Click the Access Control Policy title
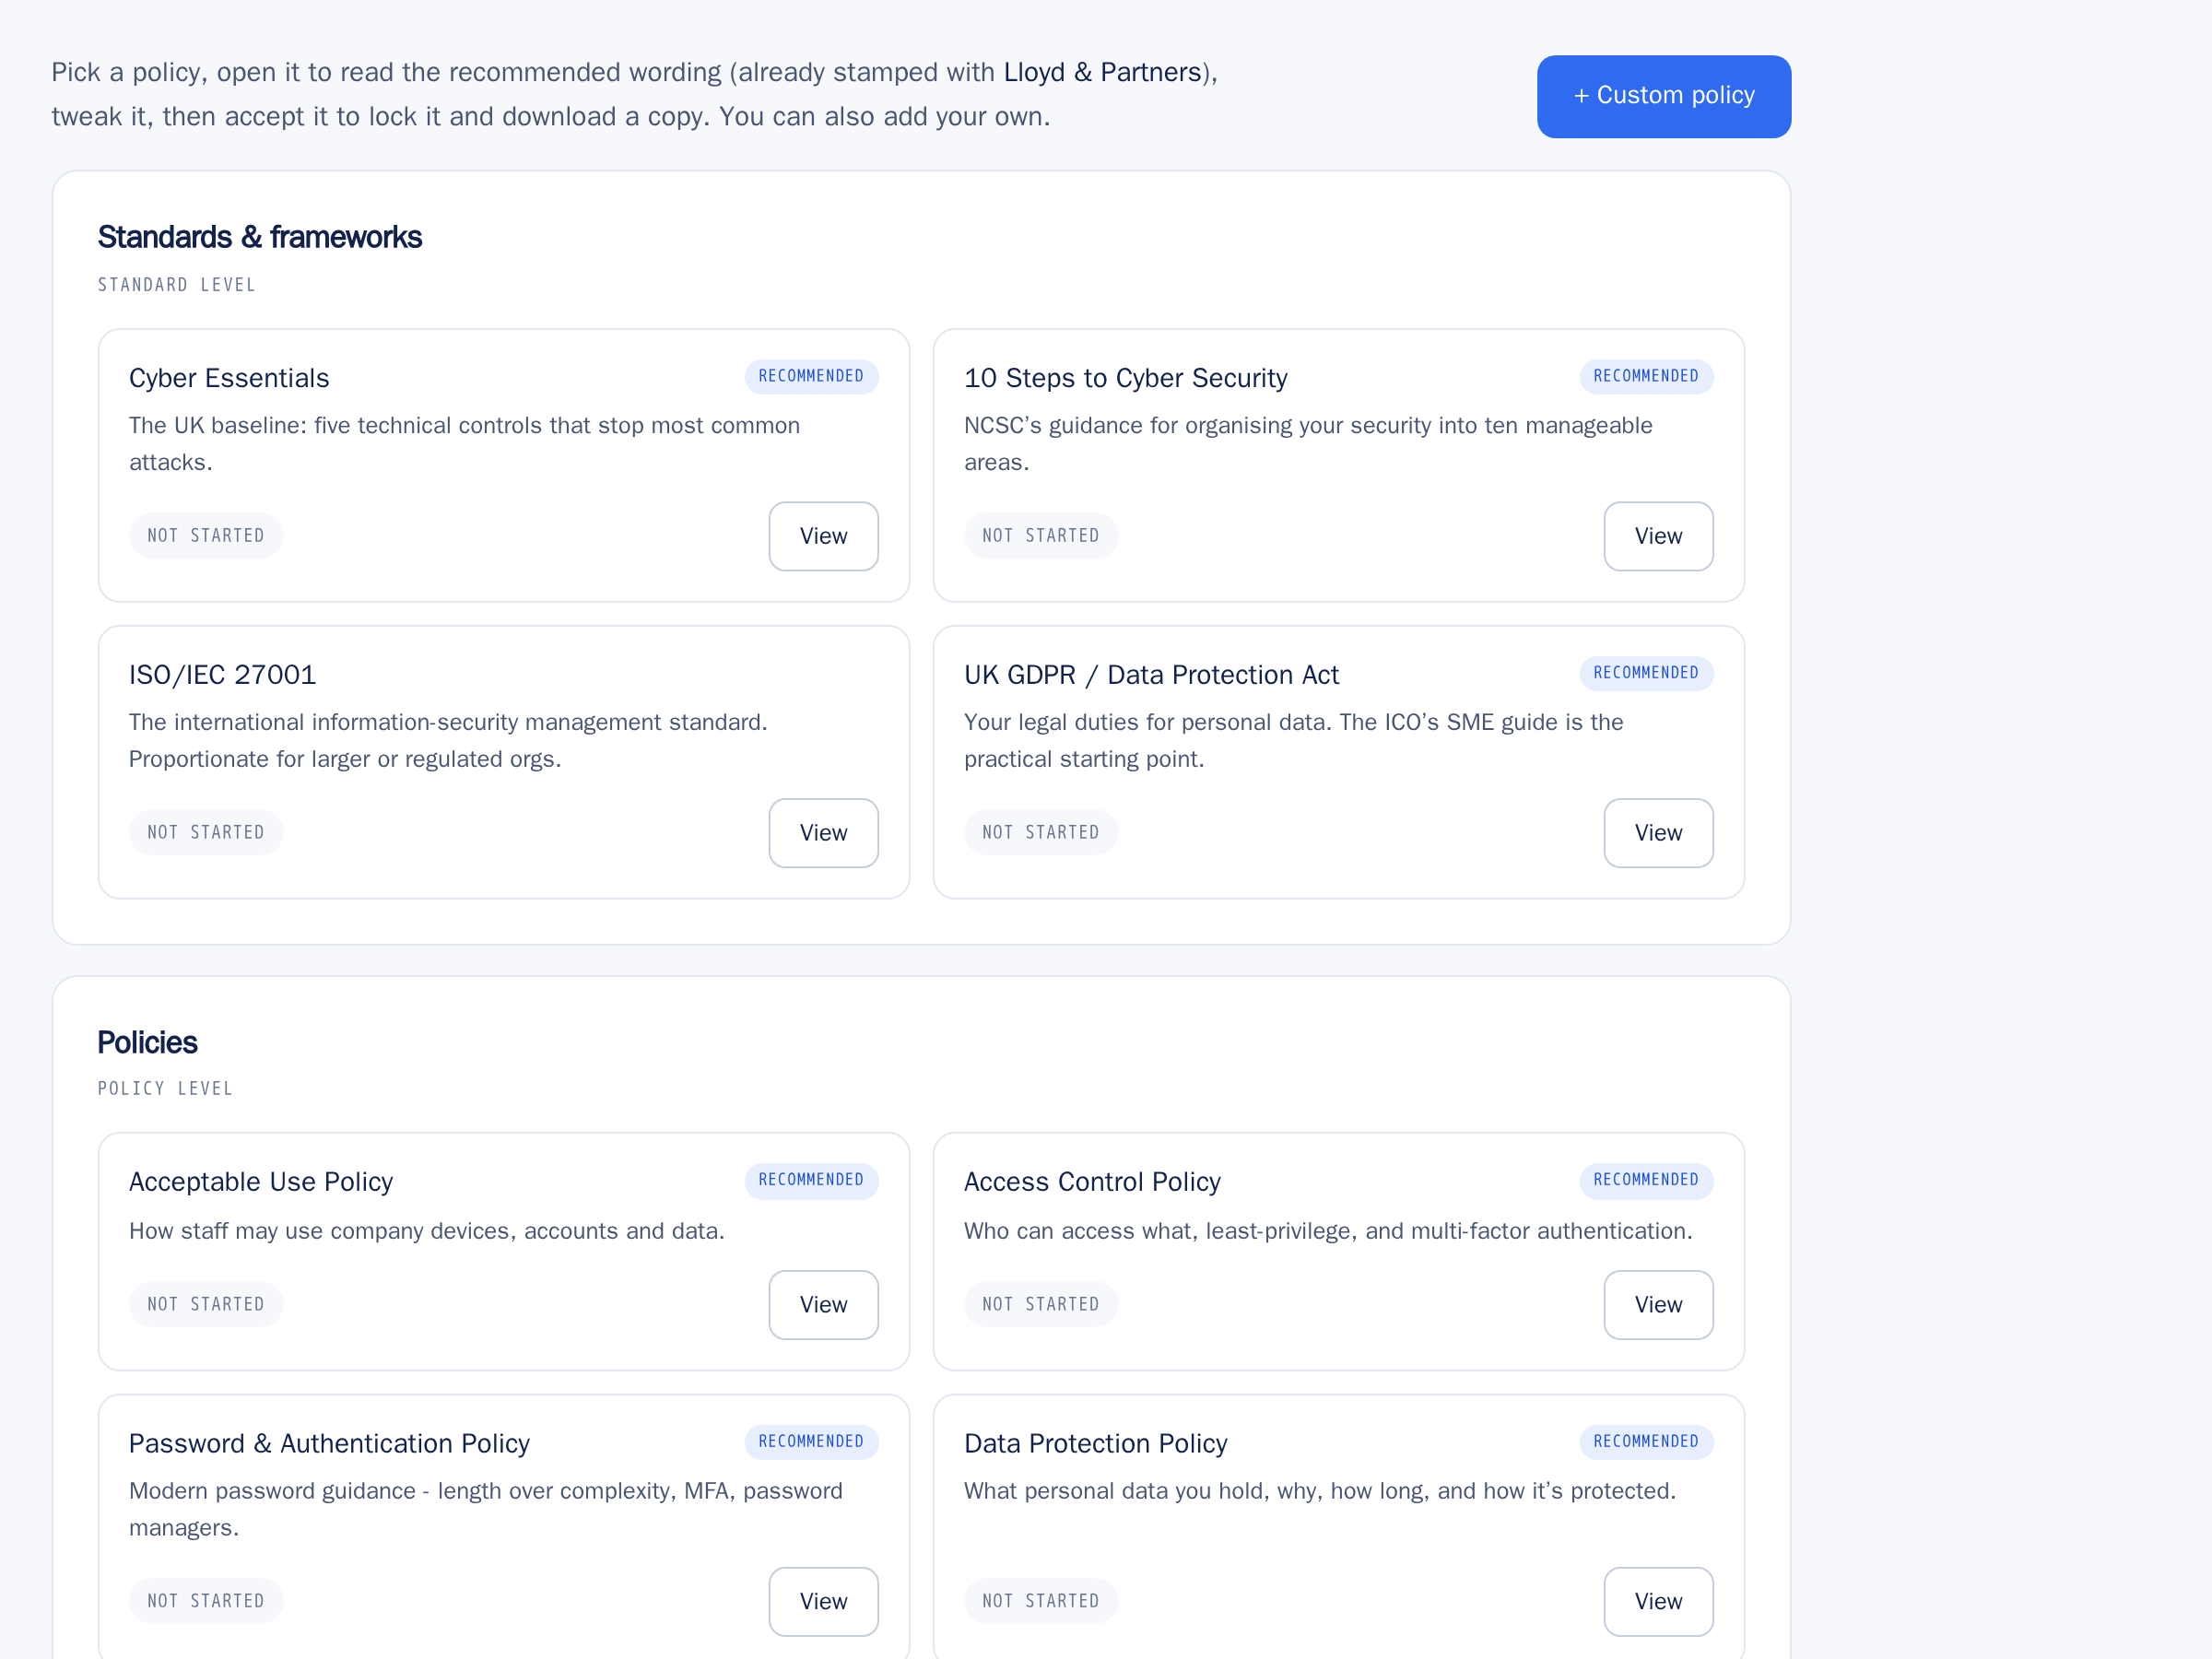The width and height of the screenshot is (2212, 1659). [1092, 1182]
